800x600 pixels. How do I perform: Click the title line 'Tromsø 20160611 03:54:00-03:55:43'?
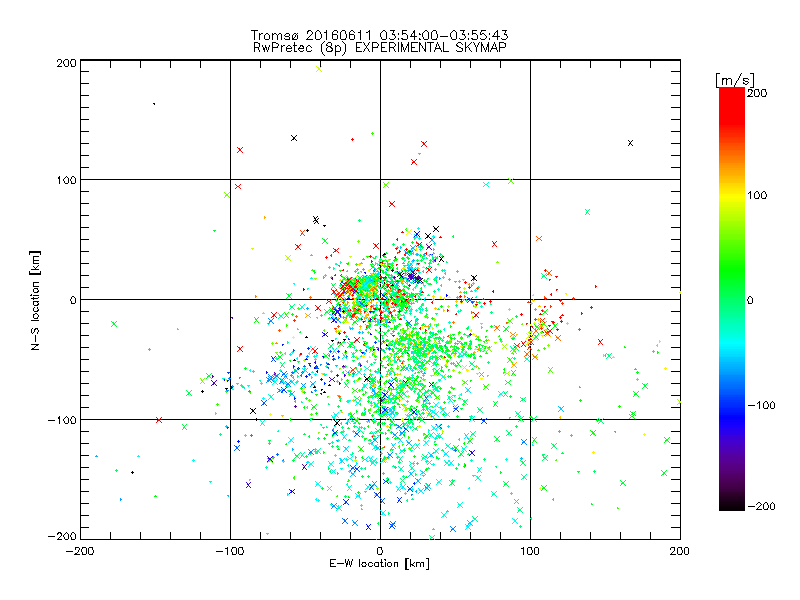click(379, 35)
